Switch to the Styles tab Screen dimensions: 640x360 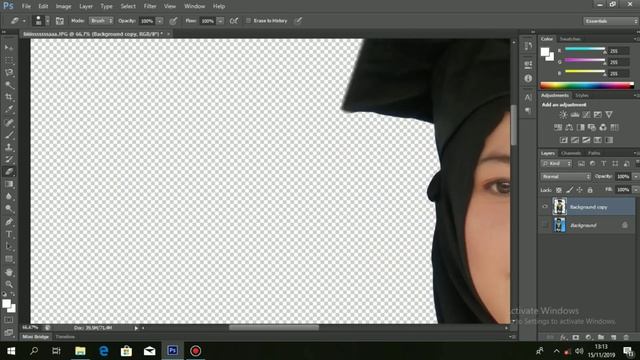point(582,96)
